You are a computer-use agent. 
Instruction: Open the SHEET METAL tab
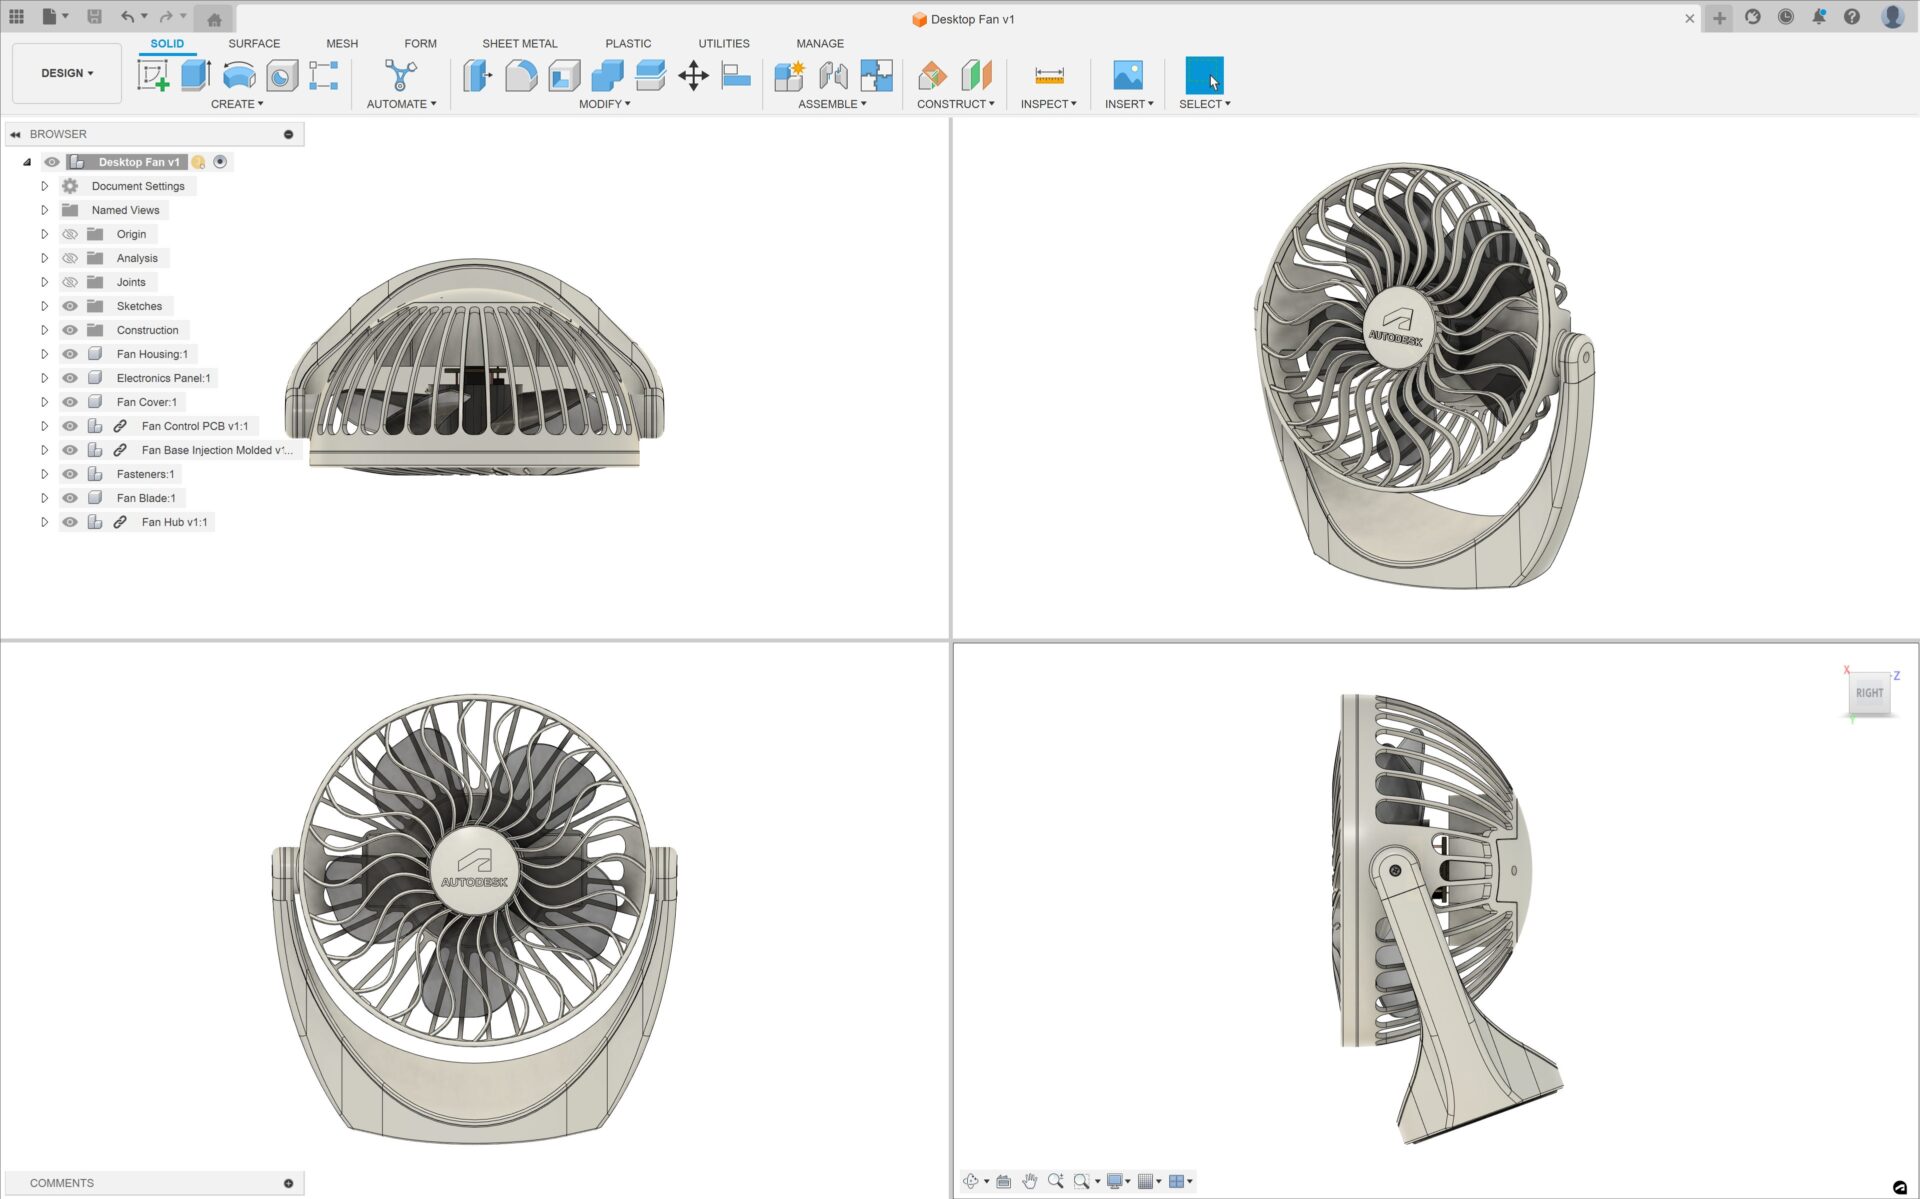[x=519, y=43]
